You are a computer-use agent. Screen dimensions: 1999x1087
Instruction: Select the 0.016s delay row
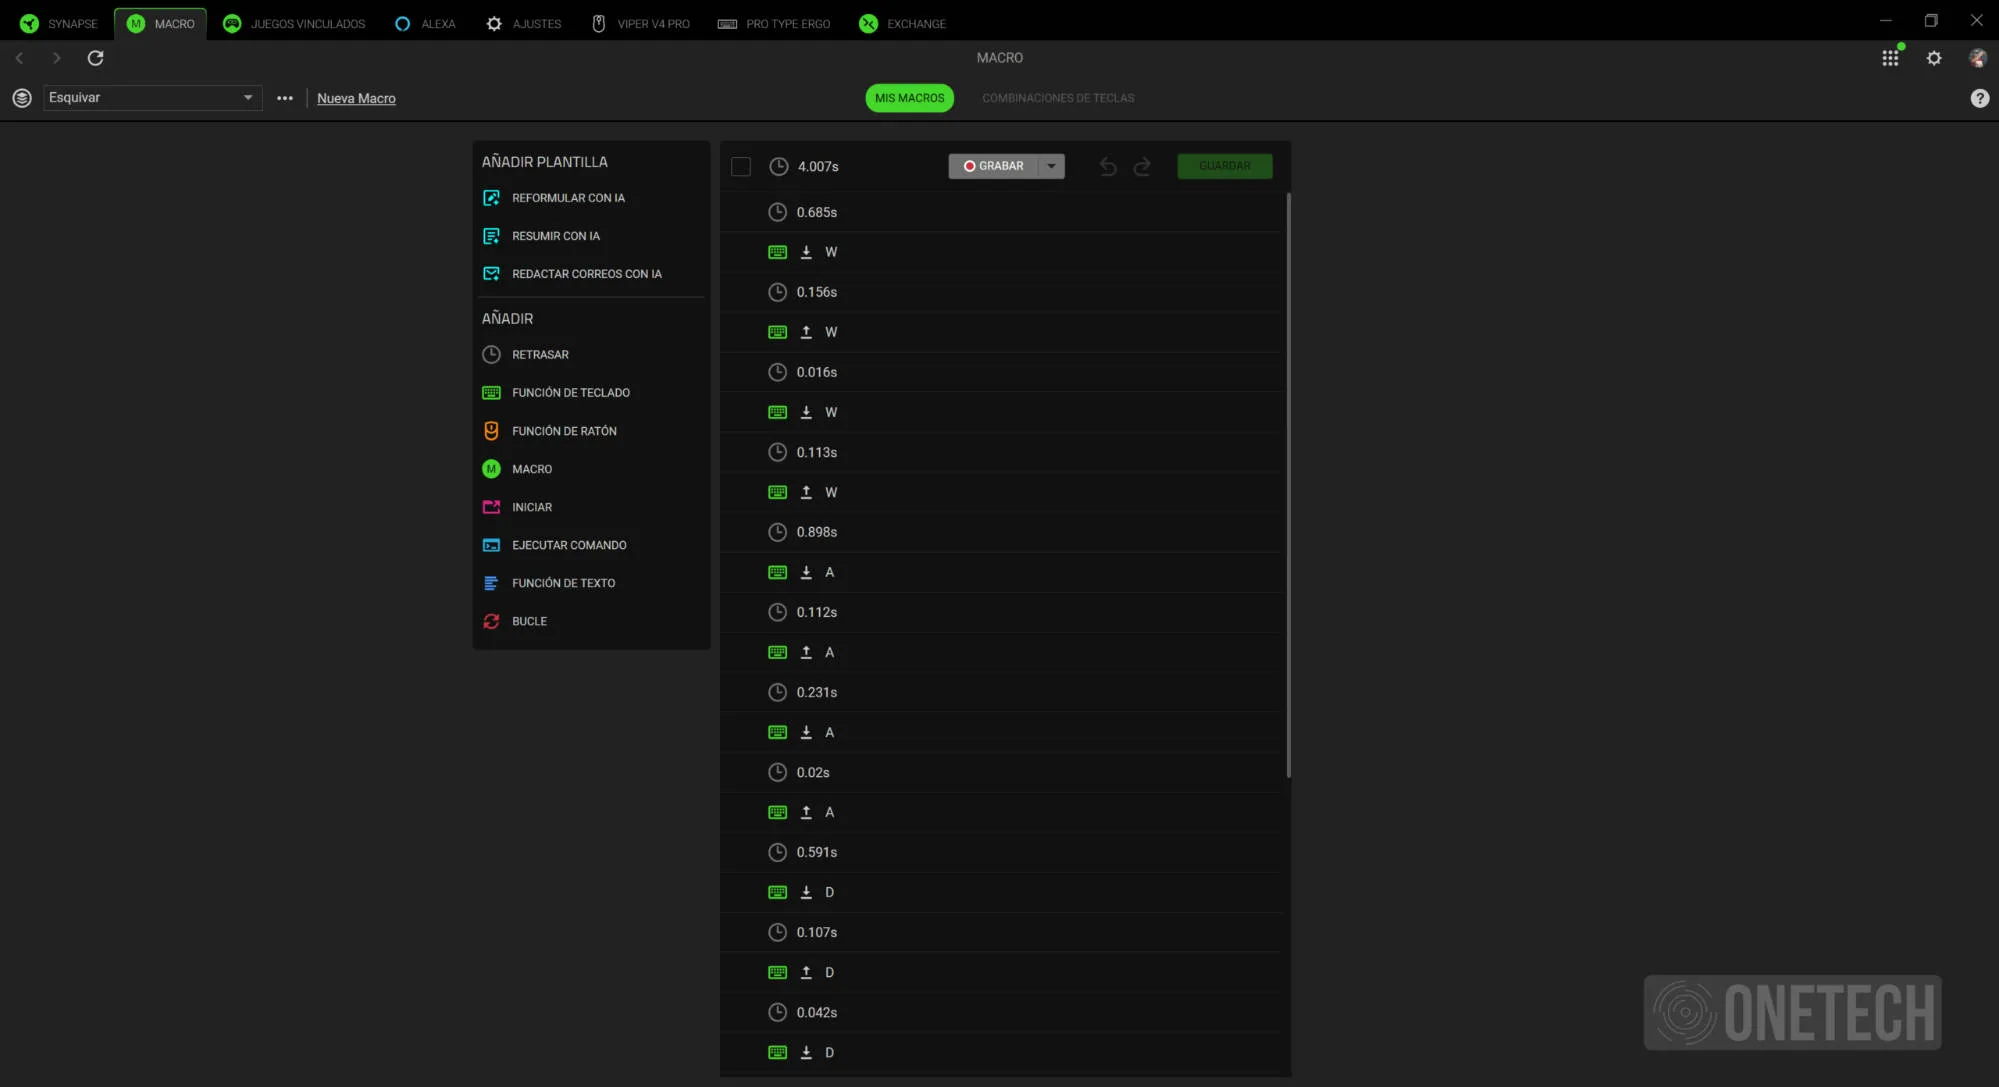point(1000,372)
